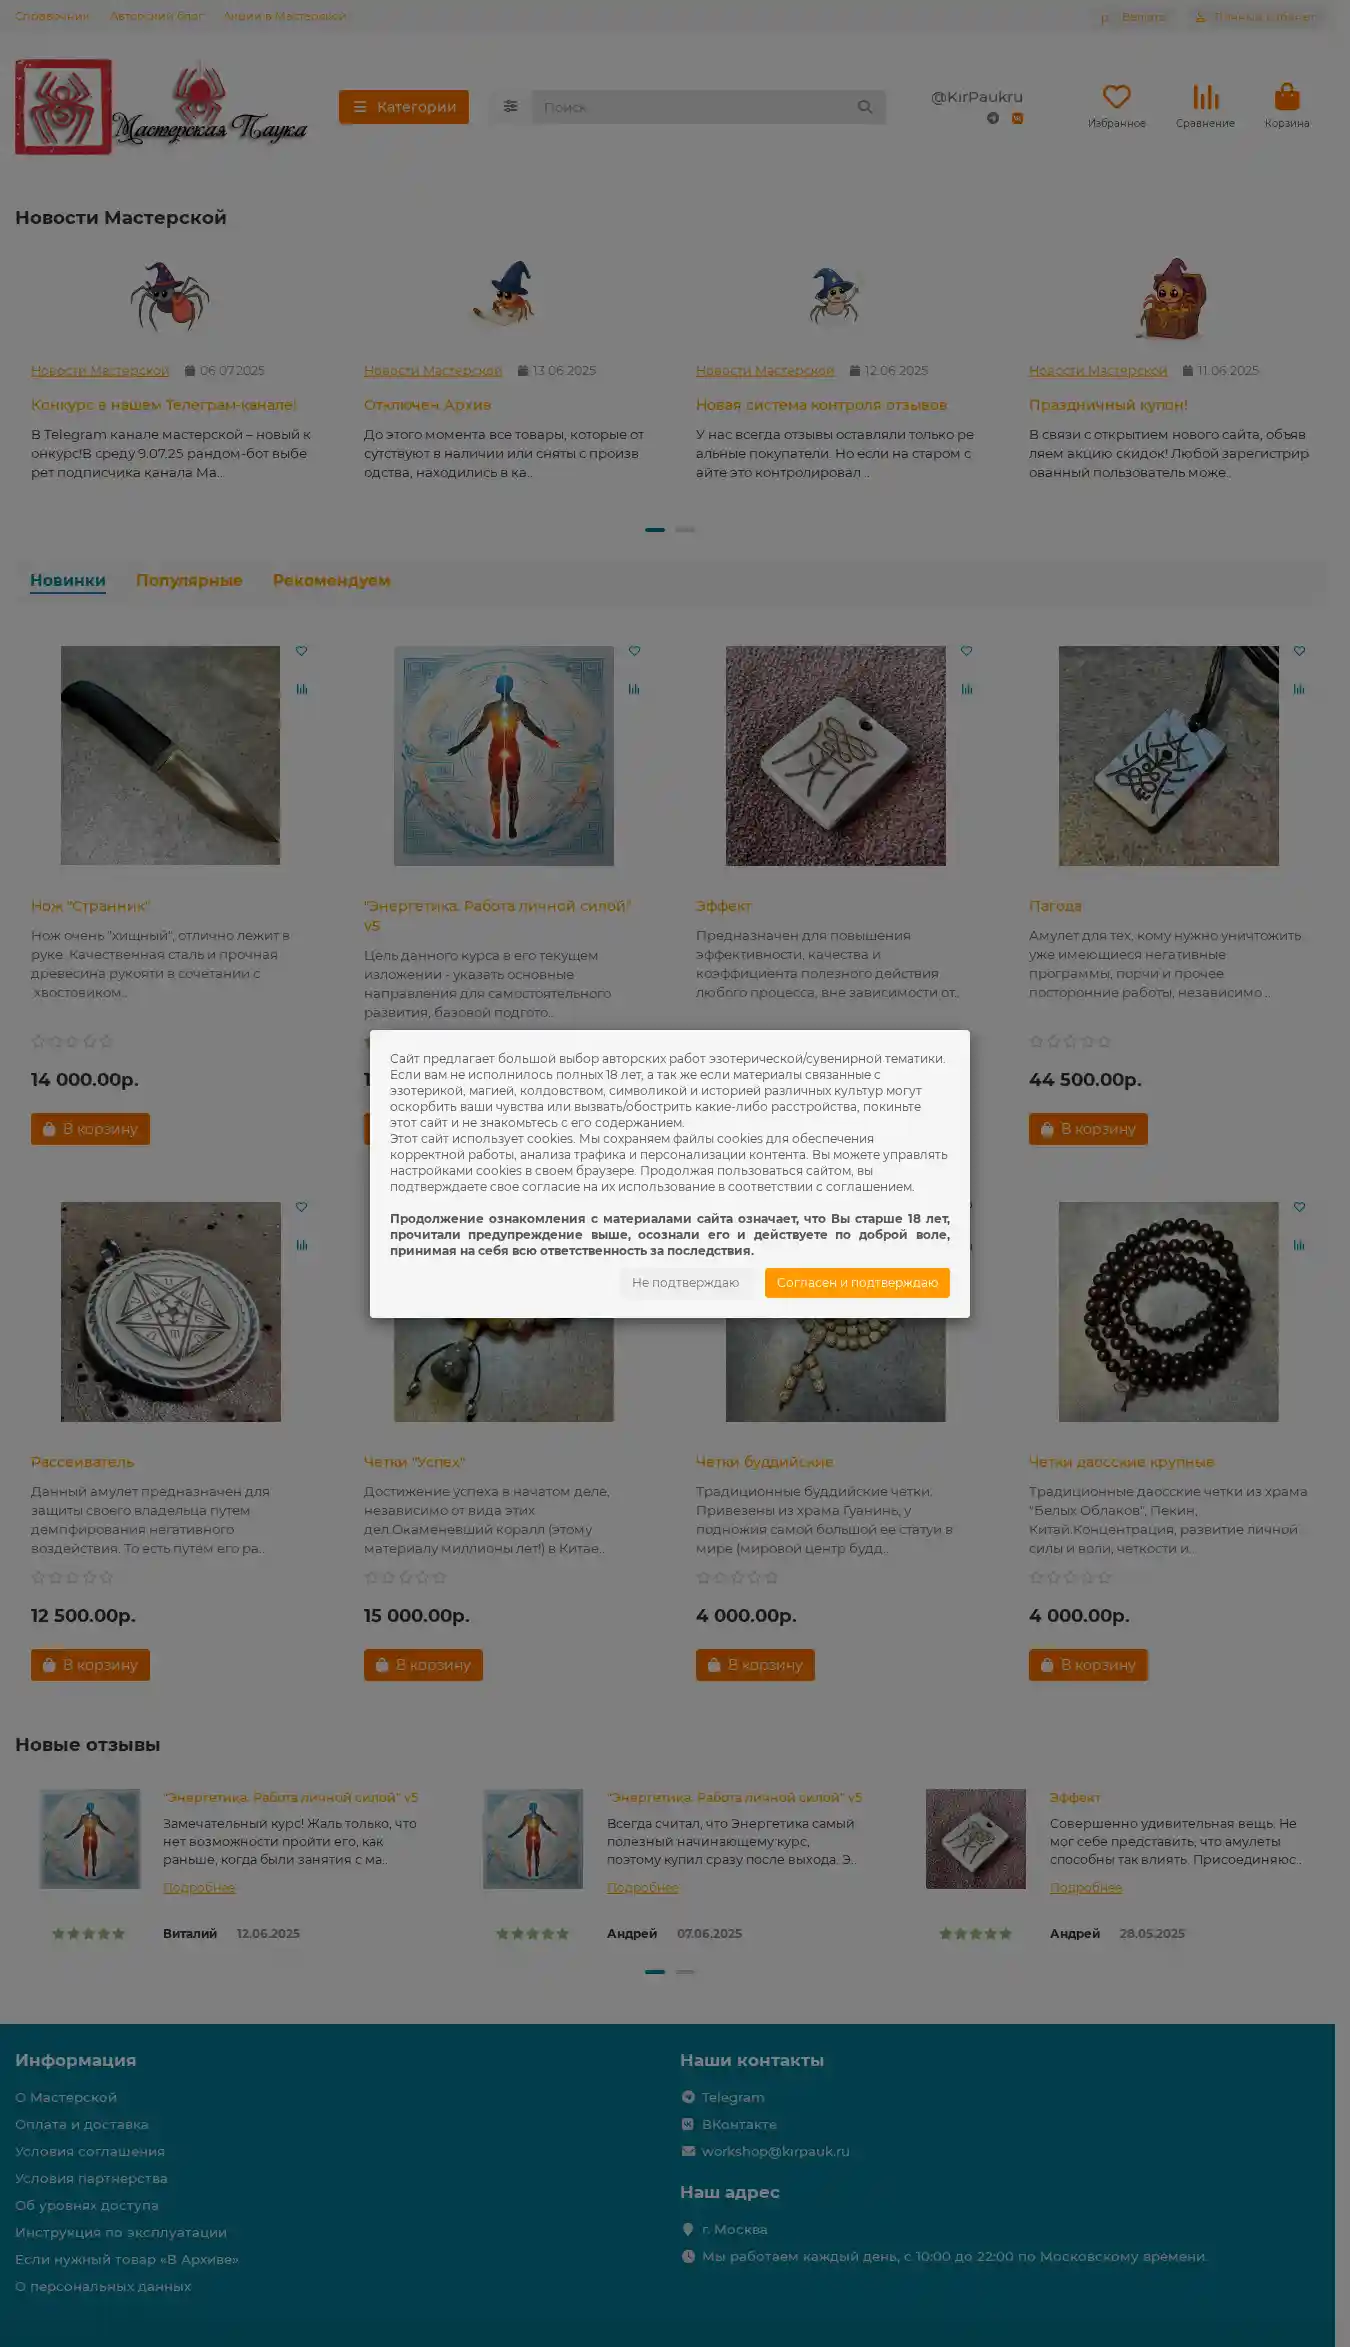Click the Telegram icon under @KirPaukru
1350x2347 pixels.
pyautogui.click(x=993, y=118)
